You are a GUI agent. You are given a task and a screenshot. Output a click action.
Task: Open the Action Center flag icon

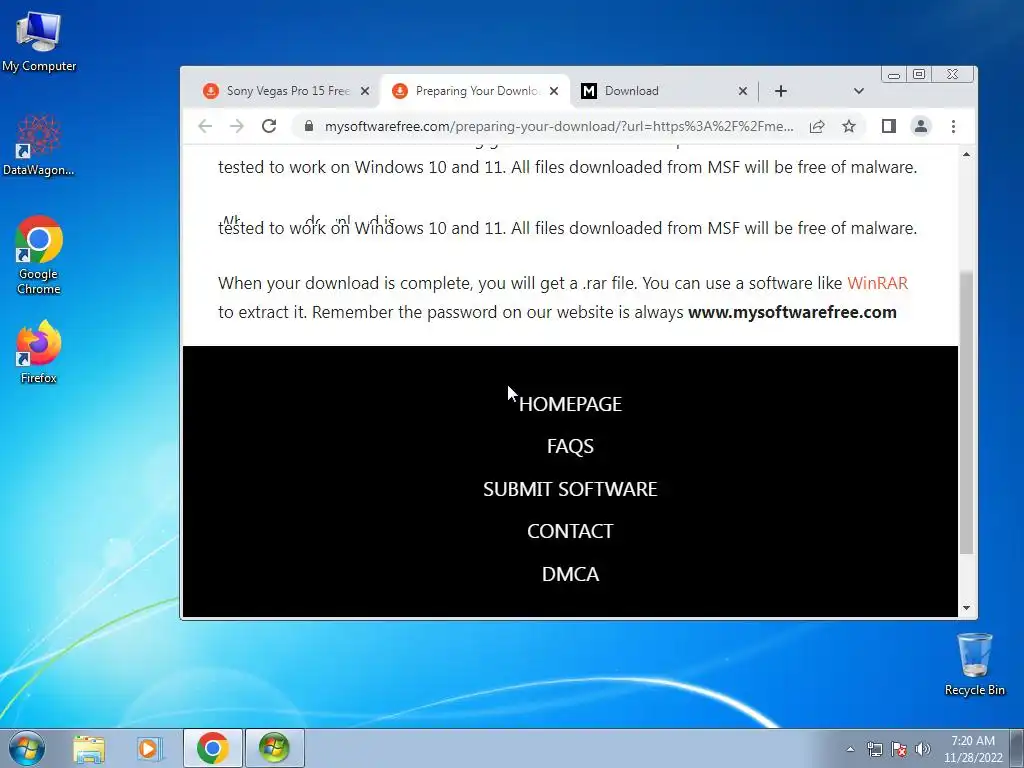(x=899, y=749)
